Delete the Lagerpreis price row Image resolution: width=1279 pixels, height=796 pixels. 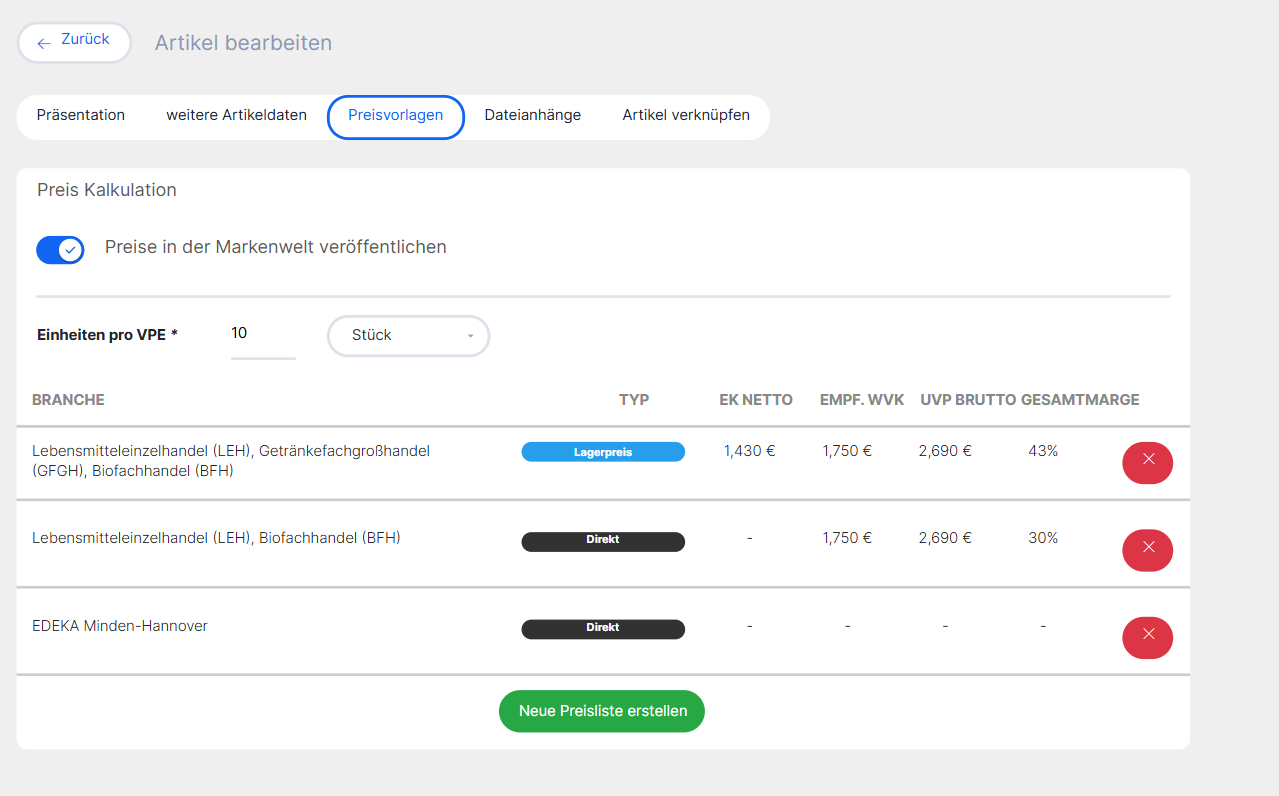(1147, 462)
